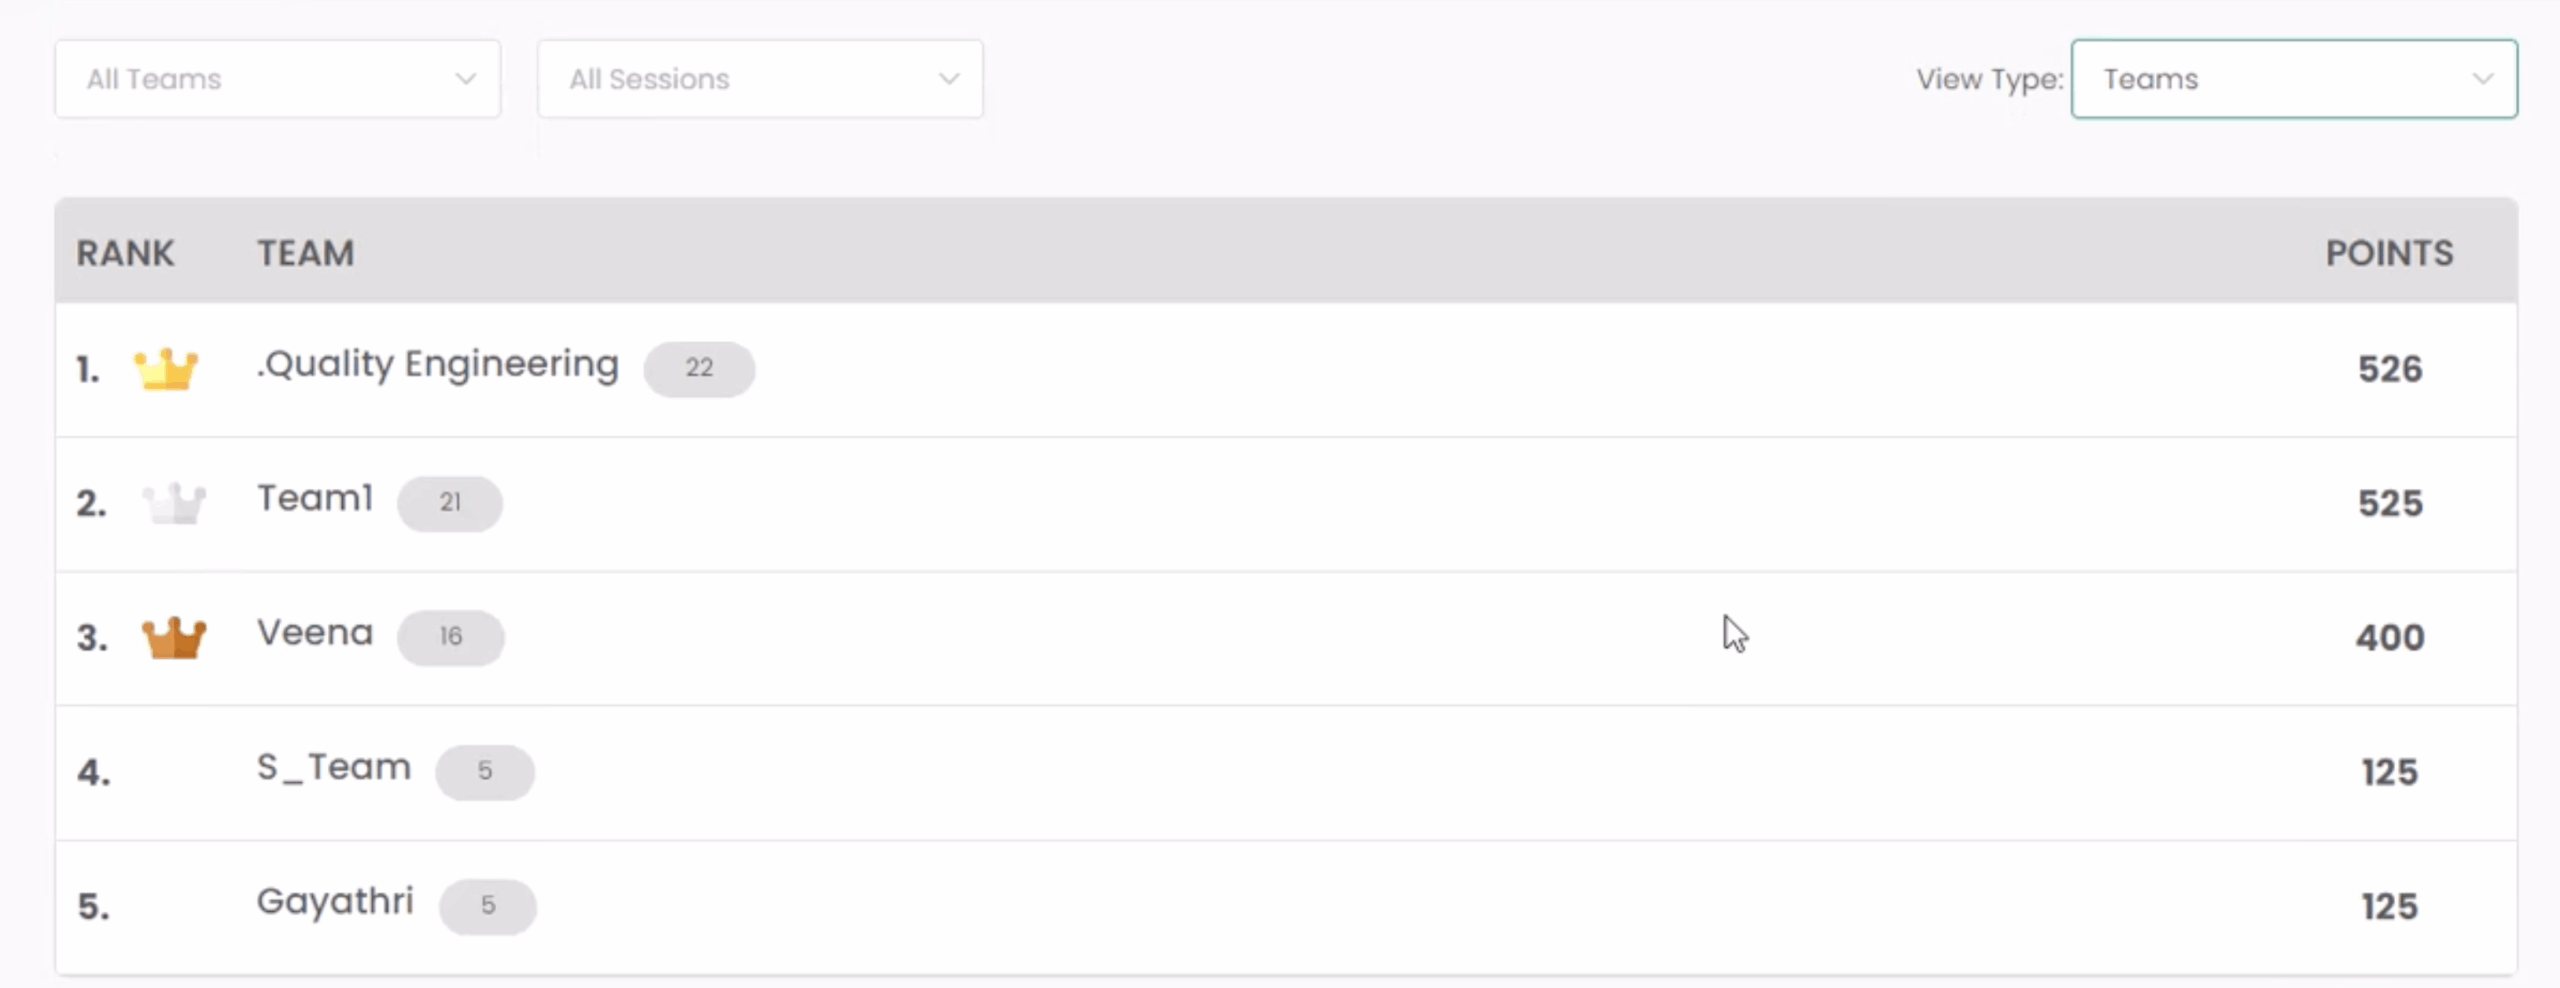
Task: Click the badge showing 5 beside S_Team
Action: 485,771
